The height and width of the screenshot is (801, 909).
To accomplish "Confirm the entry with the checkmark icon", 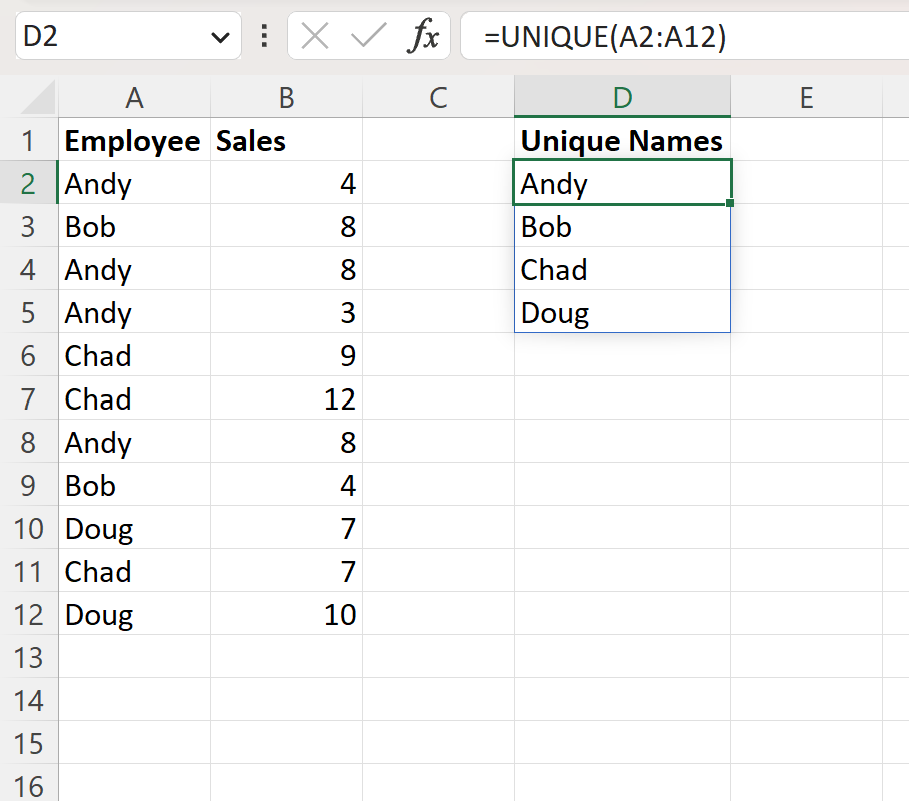I will click(369, 37).
